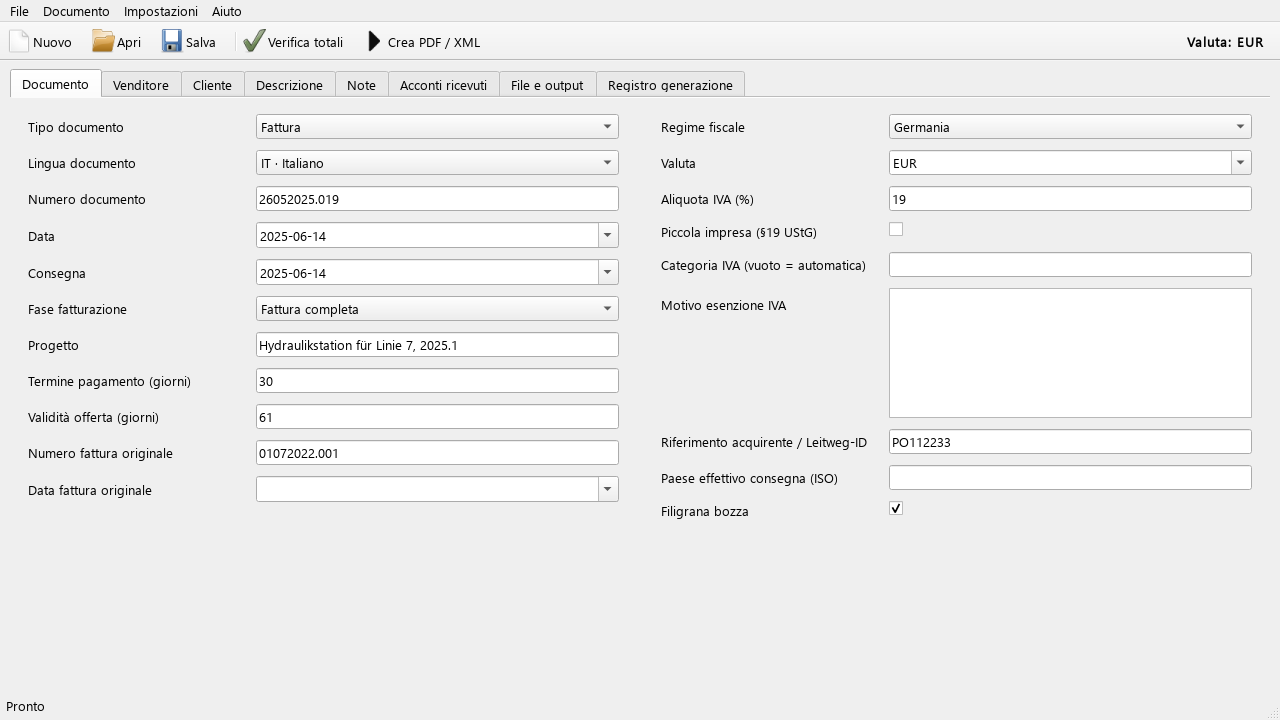
Task: Click the Riferimento acquirente / Leitweg-ID field
Action: point(1070,442)
